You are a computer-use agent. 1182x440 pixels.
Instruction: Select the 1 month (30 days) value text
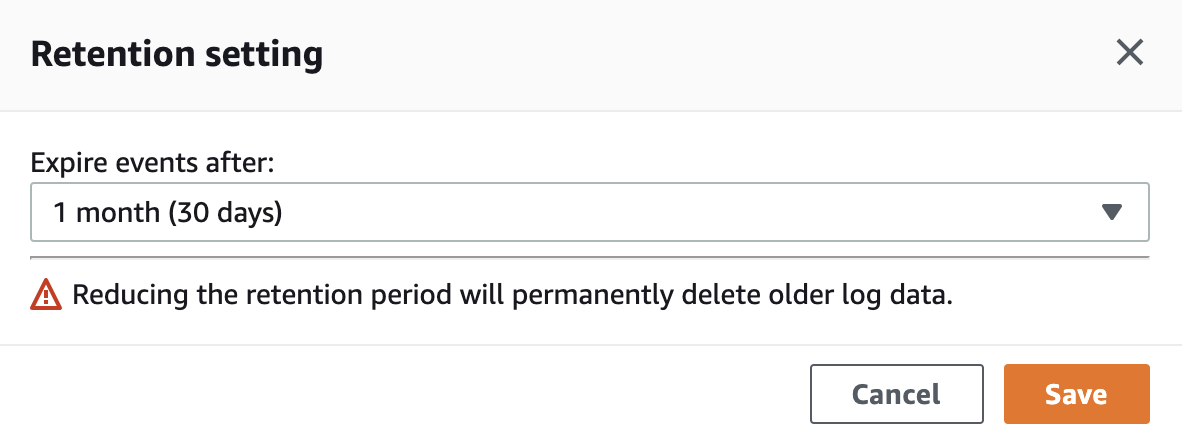pos(168,212)
